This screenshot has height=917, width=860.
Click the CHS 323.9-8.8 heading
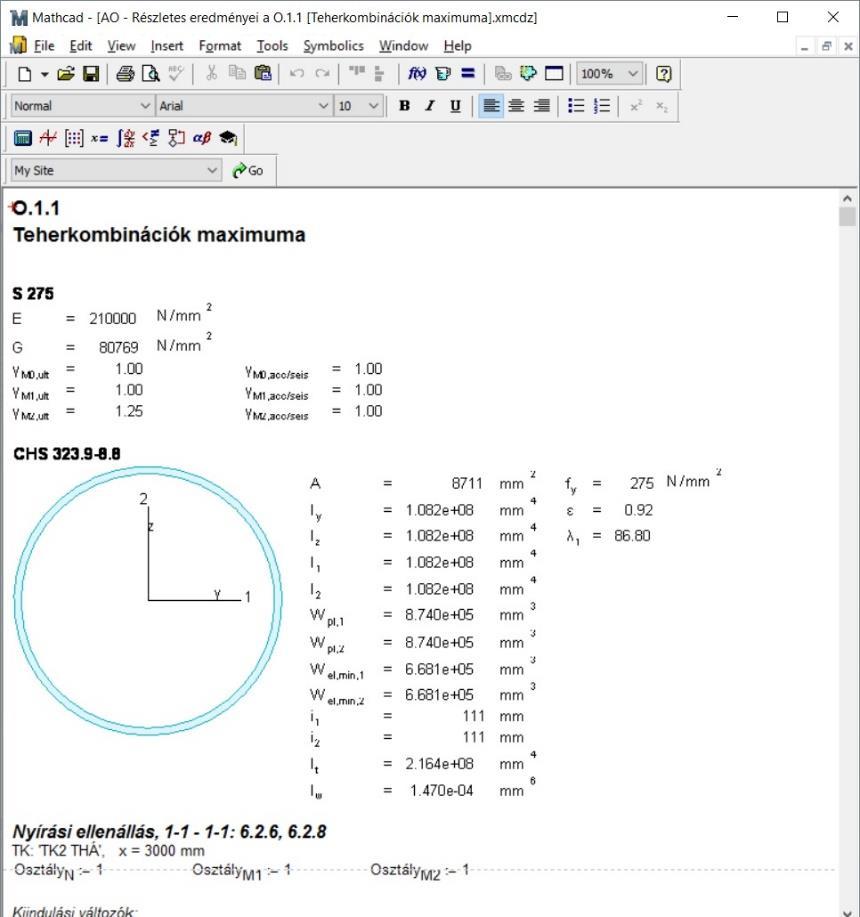pos(67,454)
